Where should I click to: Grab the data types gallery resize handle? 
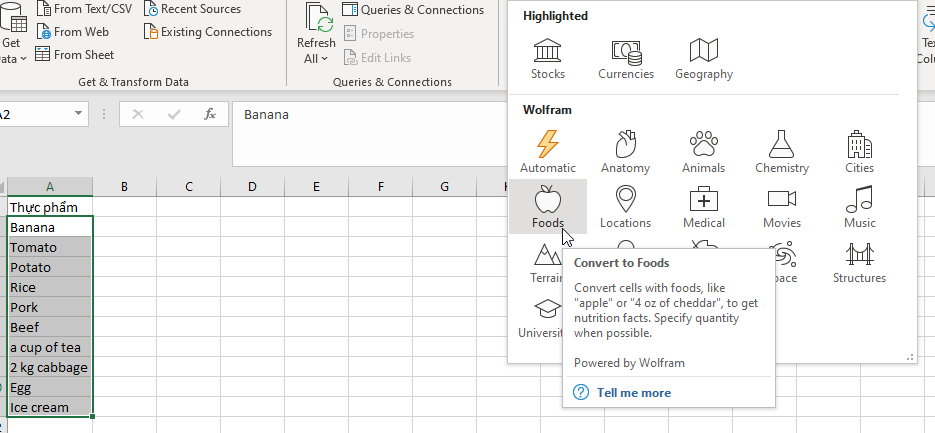click(x=911, y=357)
